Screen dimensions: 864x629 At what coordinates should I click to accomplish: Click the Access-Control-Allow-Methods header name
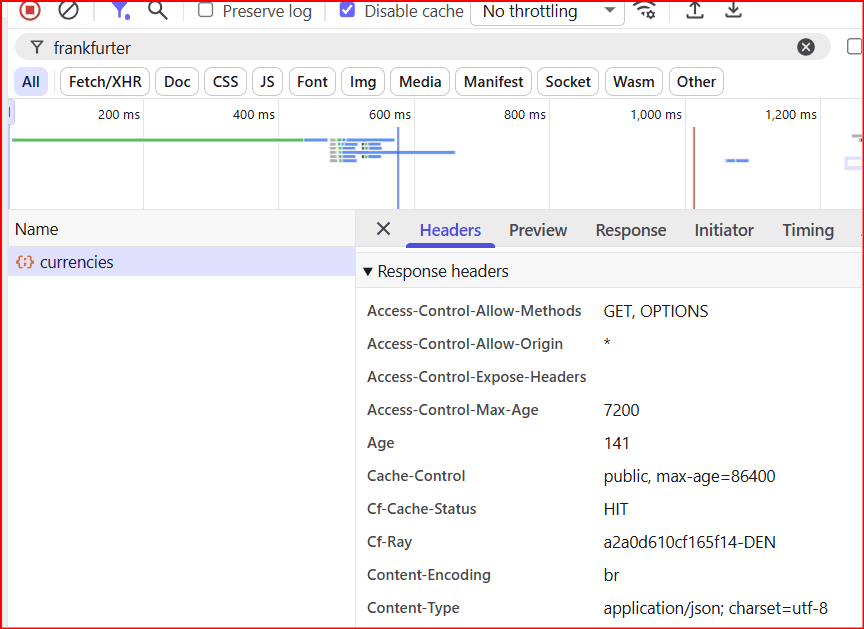point(474,311)
